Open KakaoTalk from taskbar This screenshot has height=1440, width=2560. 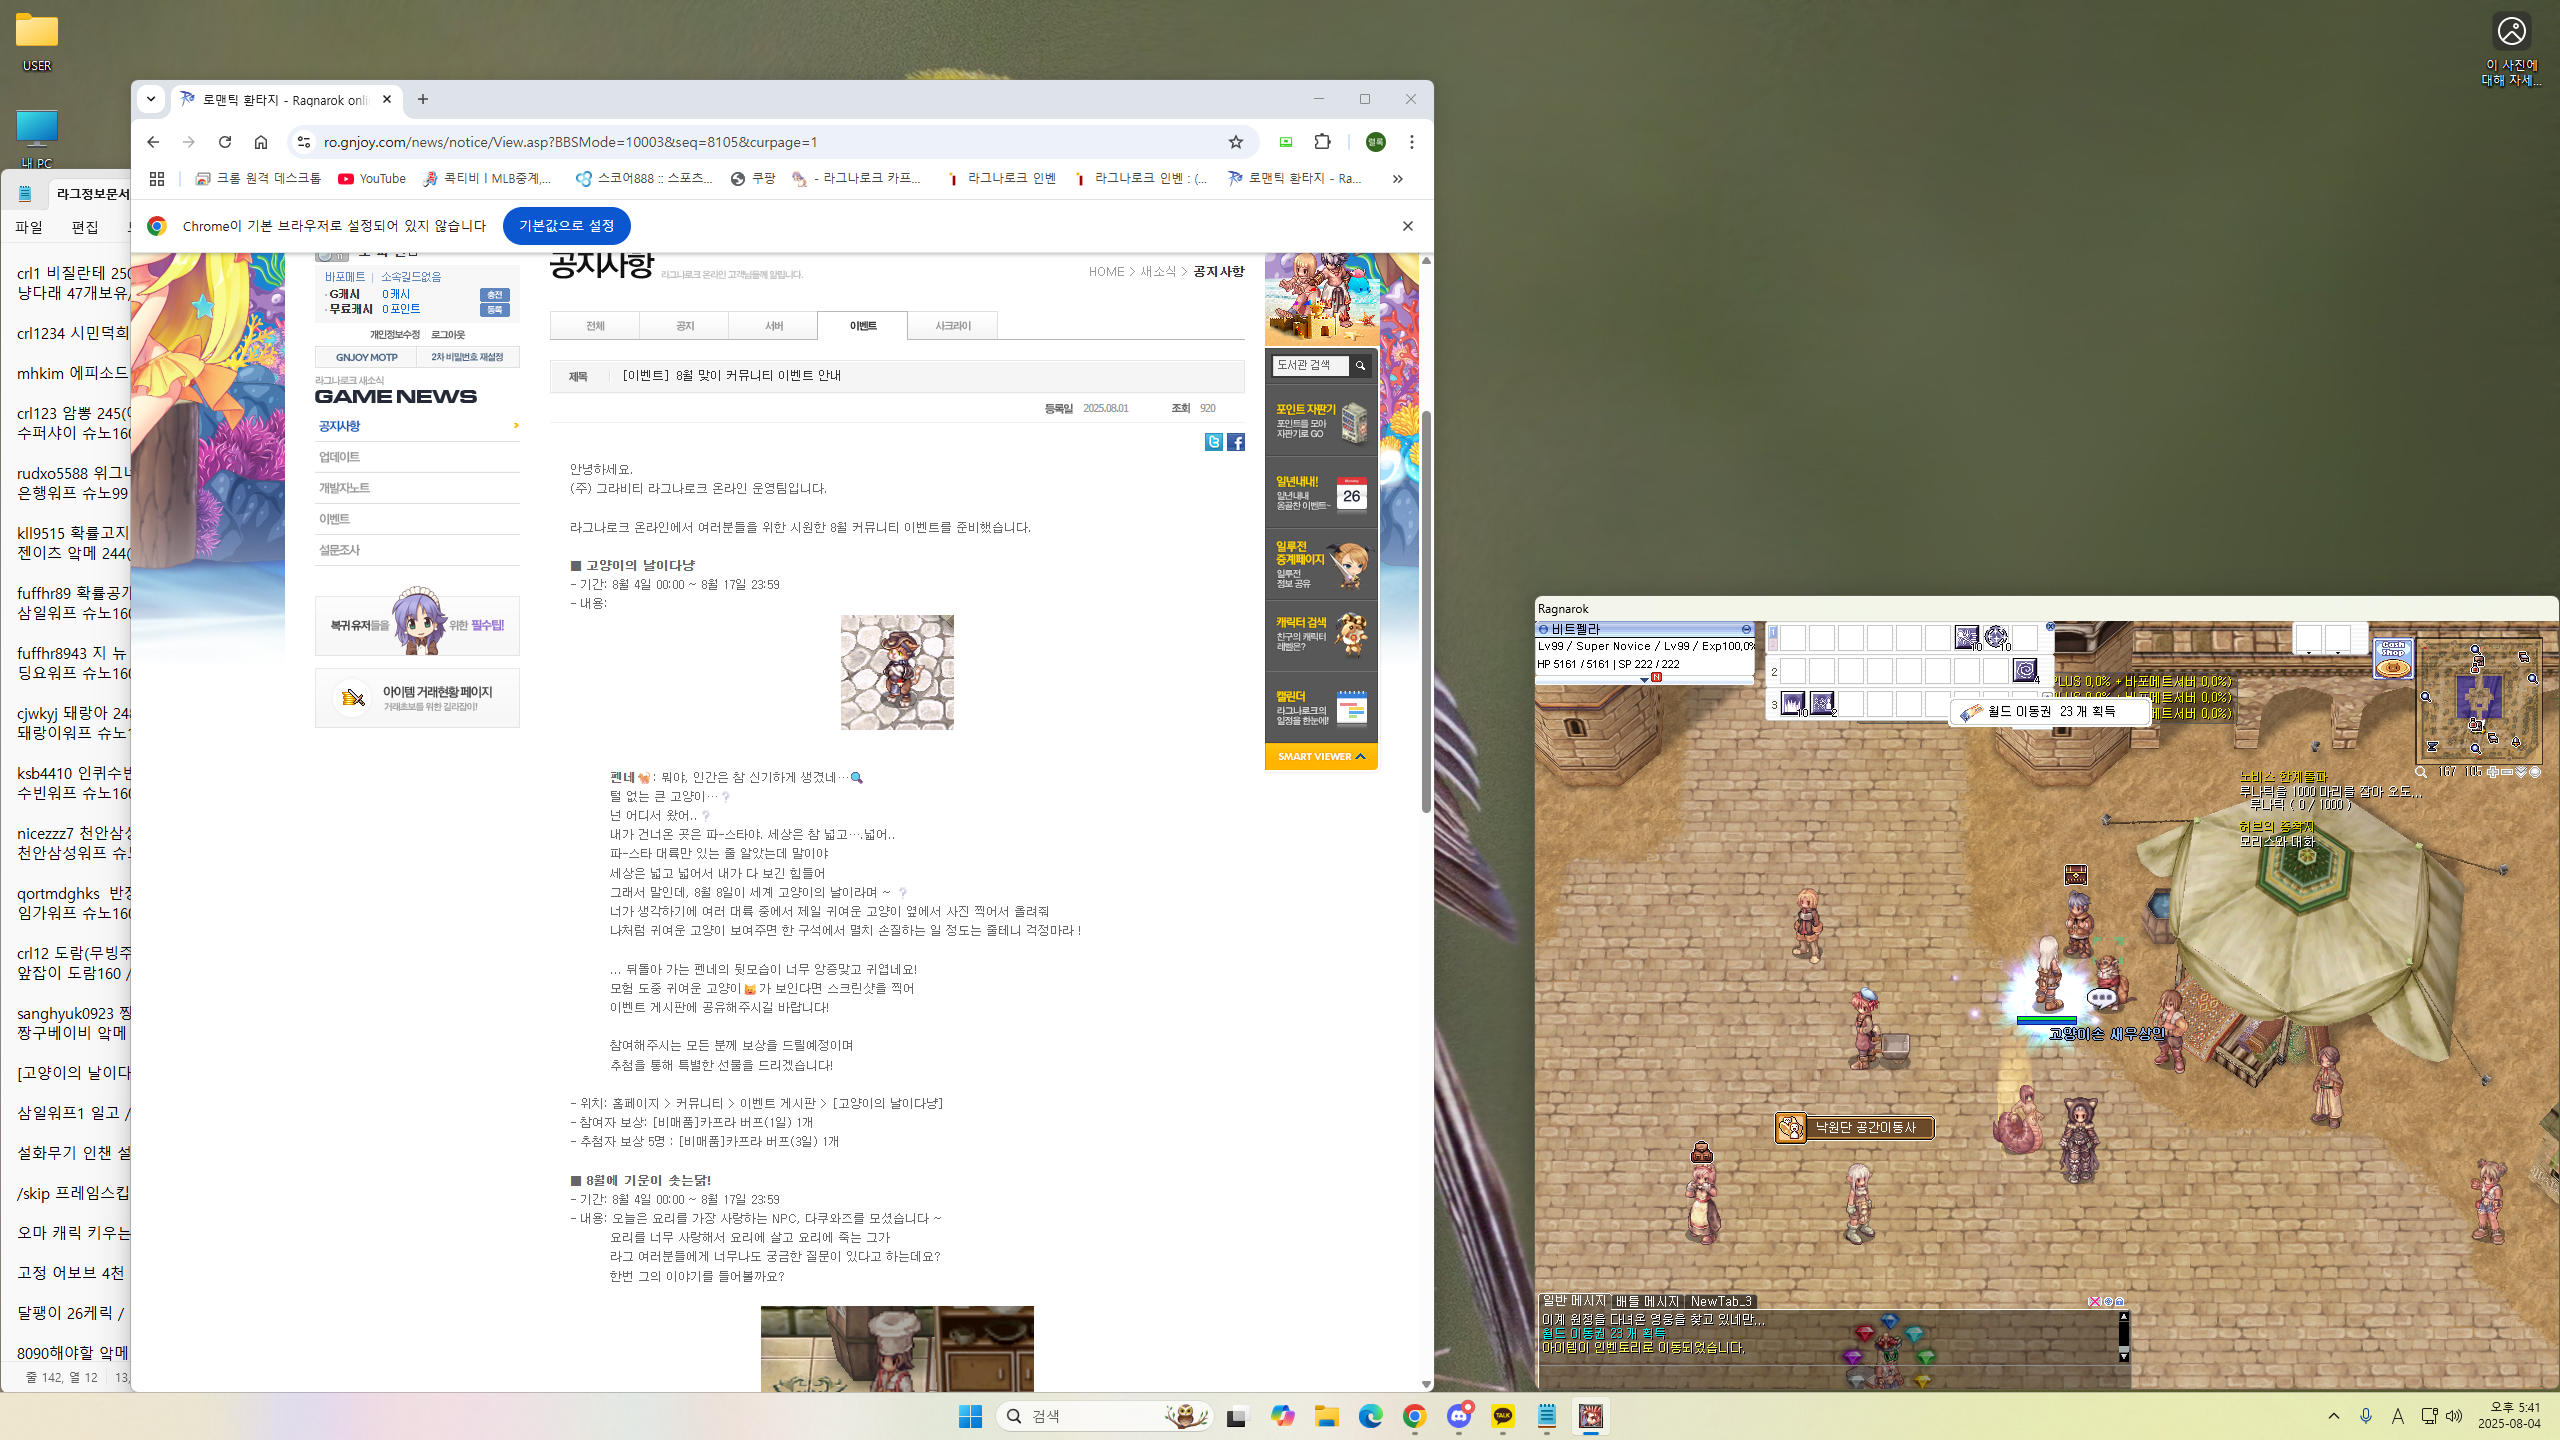coord(1503,1416)
